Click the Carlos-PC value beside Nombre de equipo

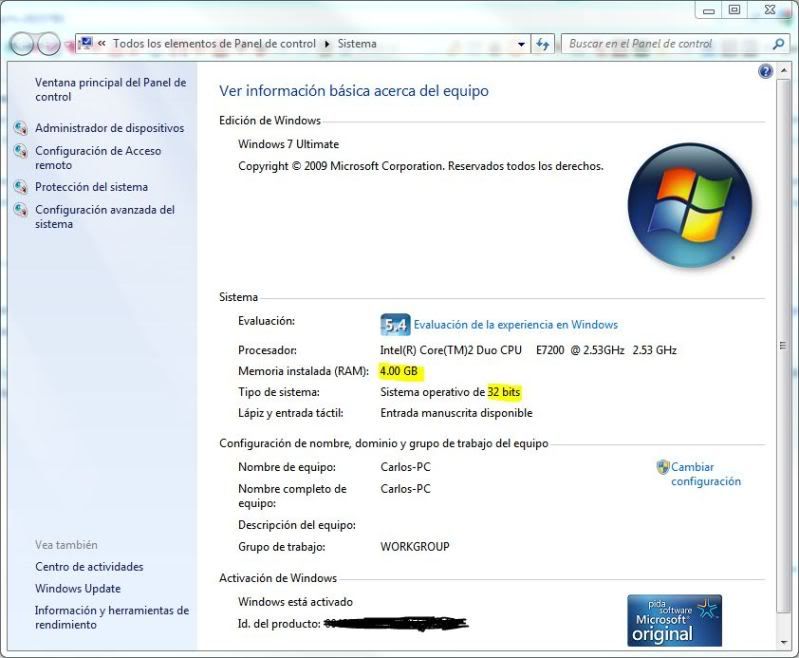click(x=406, y=467)
